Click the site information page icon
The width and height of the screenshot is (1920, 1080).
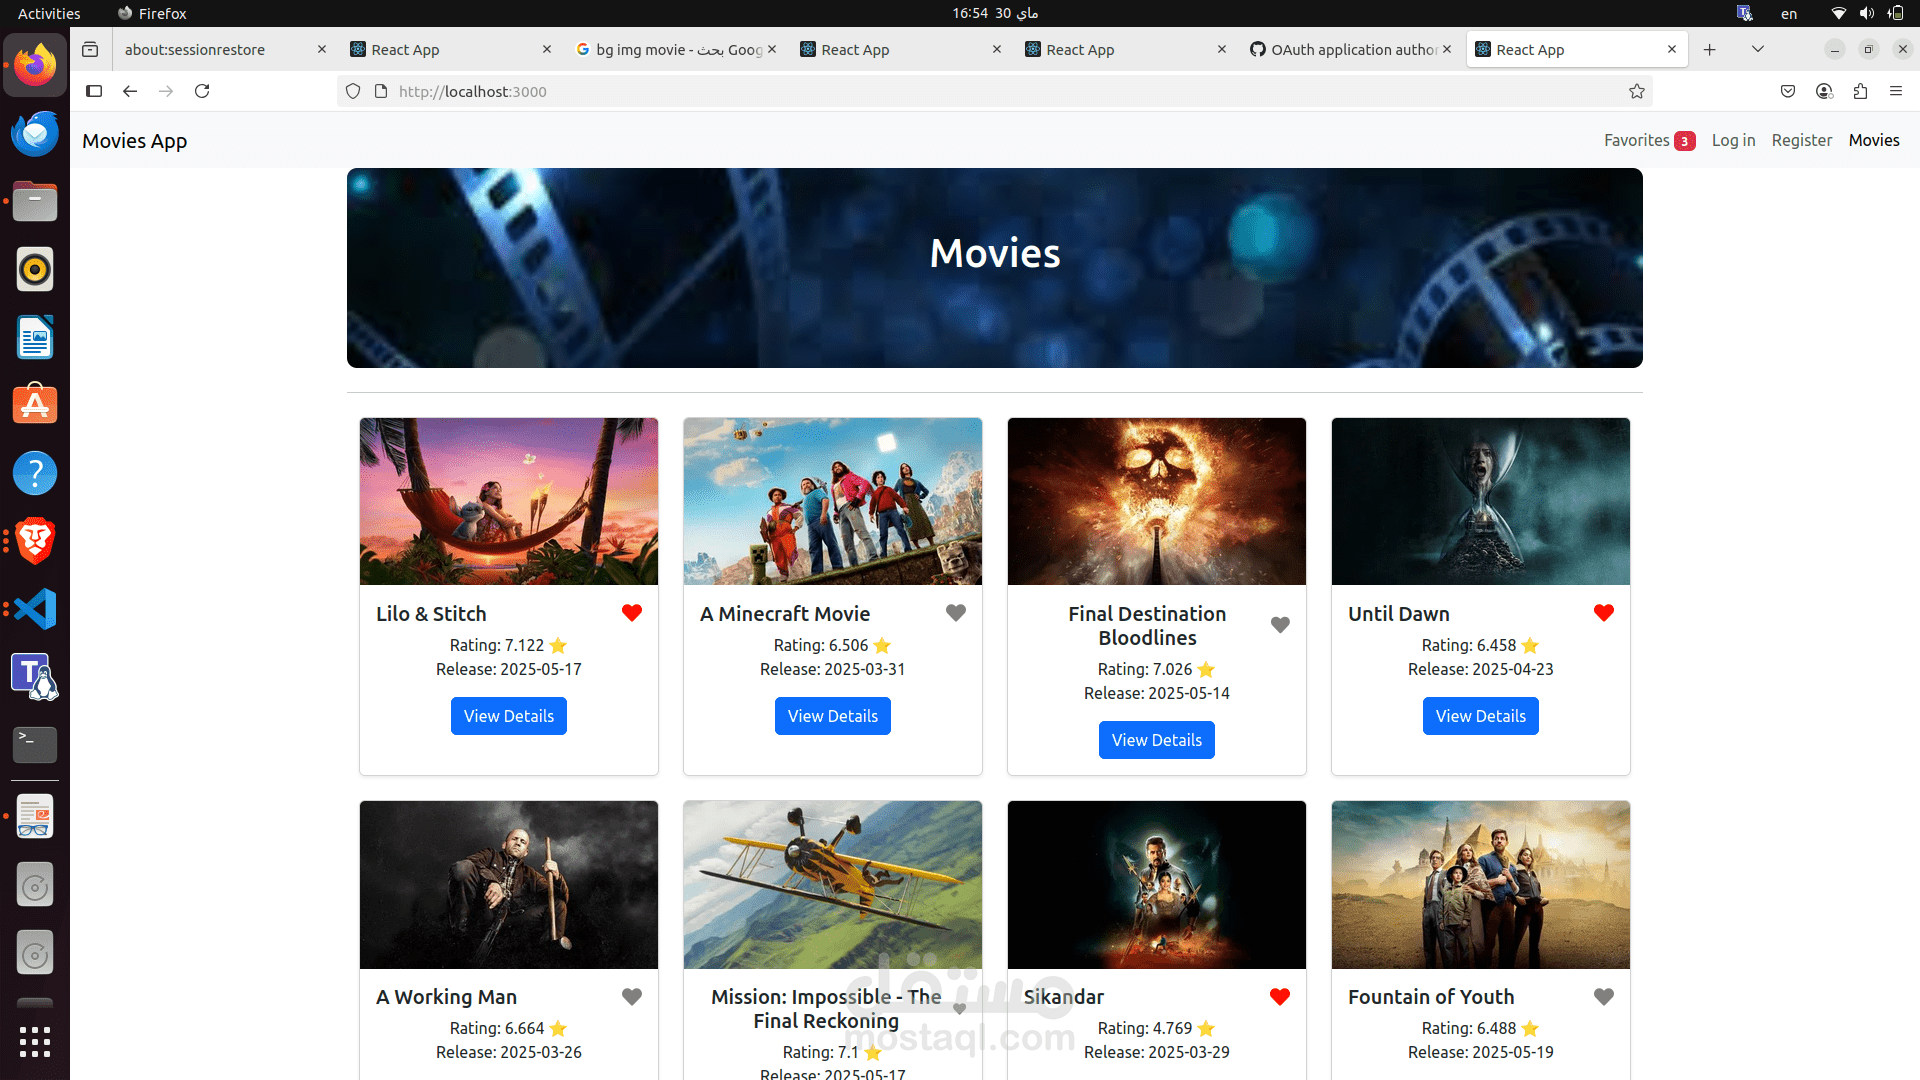coord(381,91)
